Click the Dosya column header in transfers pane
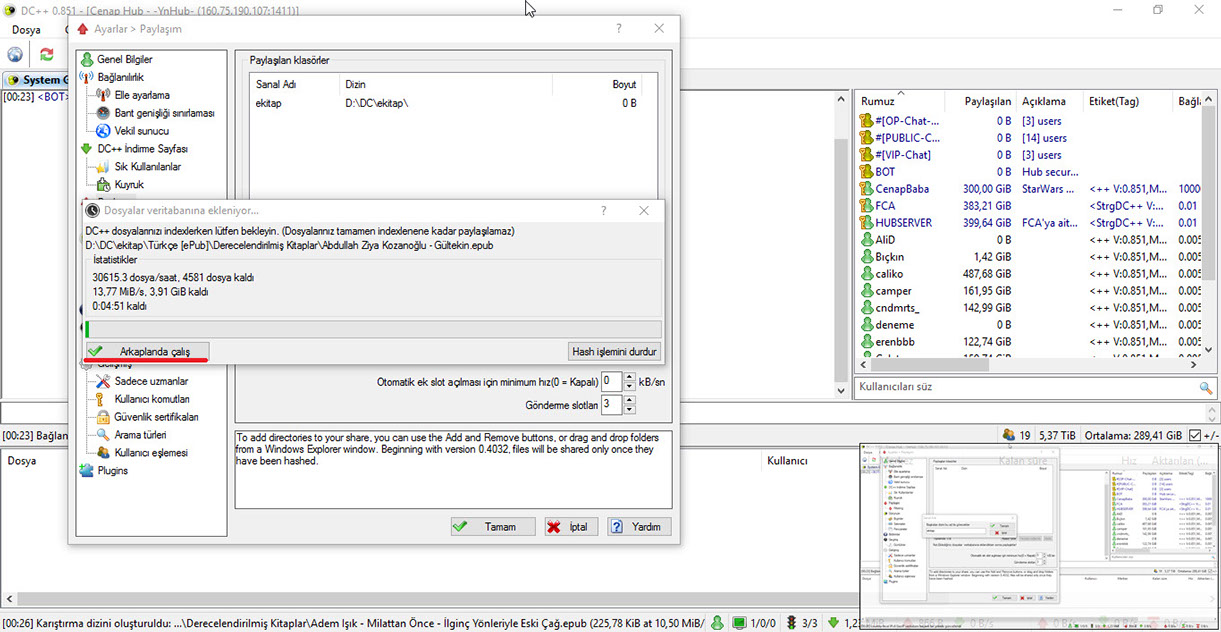Image resolution: width=1221 pixels, height=632 pixels. click(x=22, y=461)
